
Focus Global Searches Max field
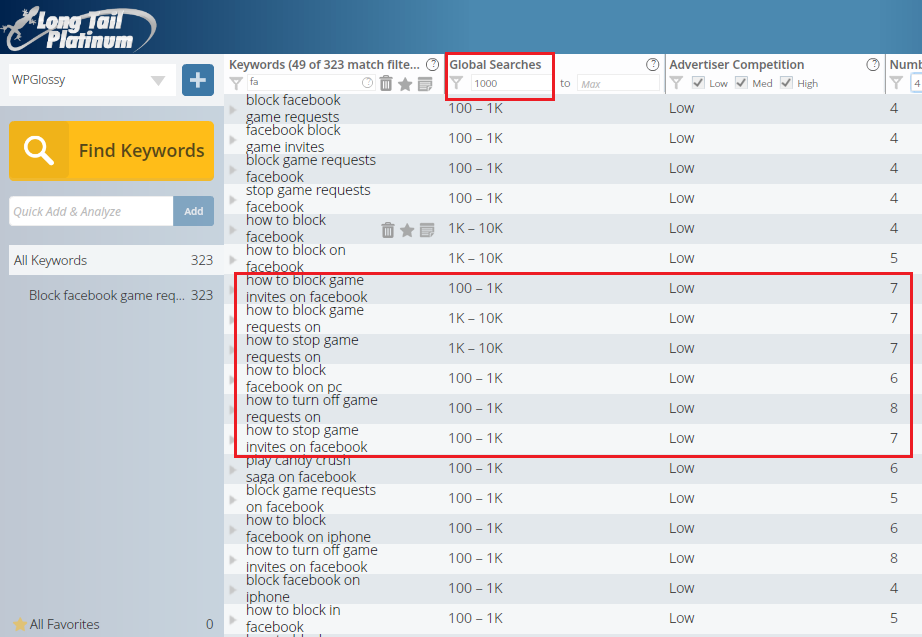pos(618,84)
